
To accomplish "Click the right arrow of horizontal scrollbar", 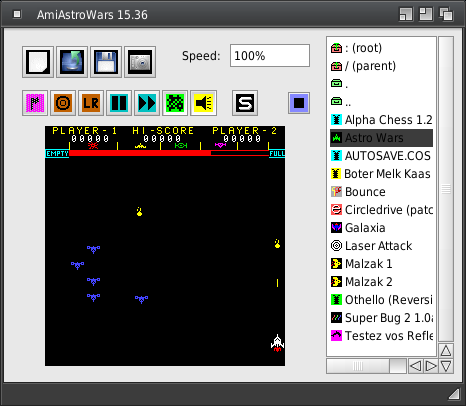I will click(x=431, y=366).
